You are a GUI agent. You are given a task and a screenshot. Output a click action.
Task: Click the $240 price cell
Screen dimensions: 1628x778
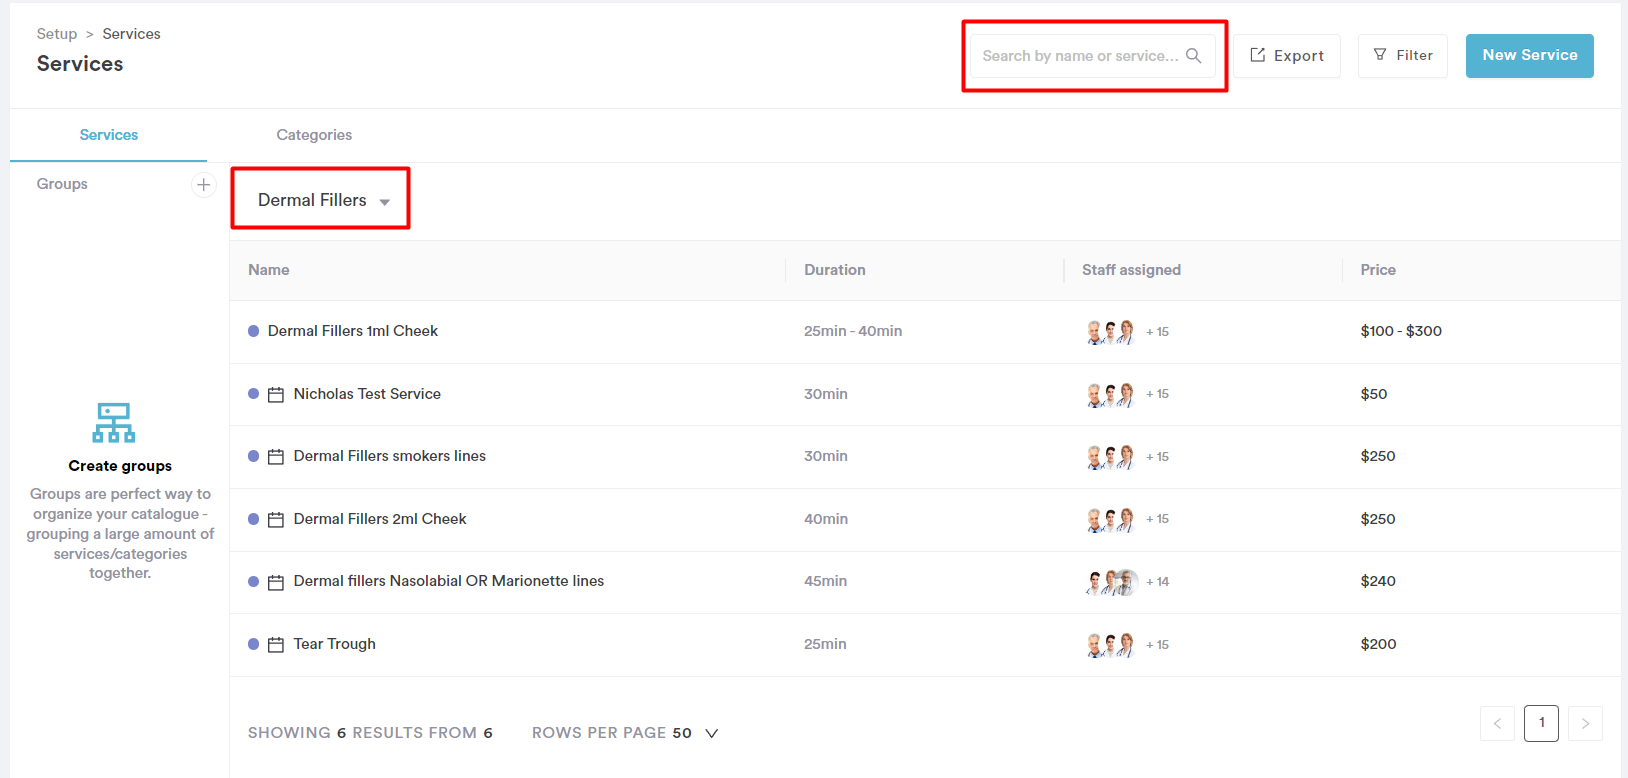point(1378,581)
